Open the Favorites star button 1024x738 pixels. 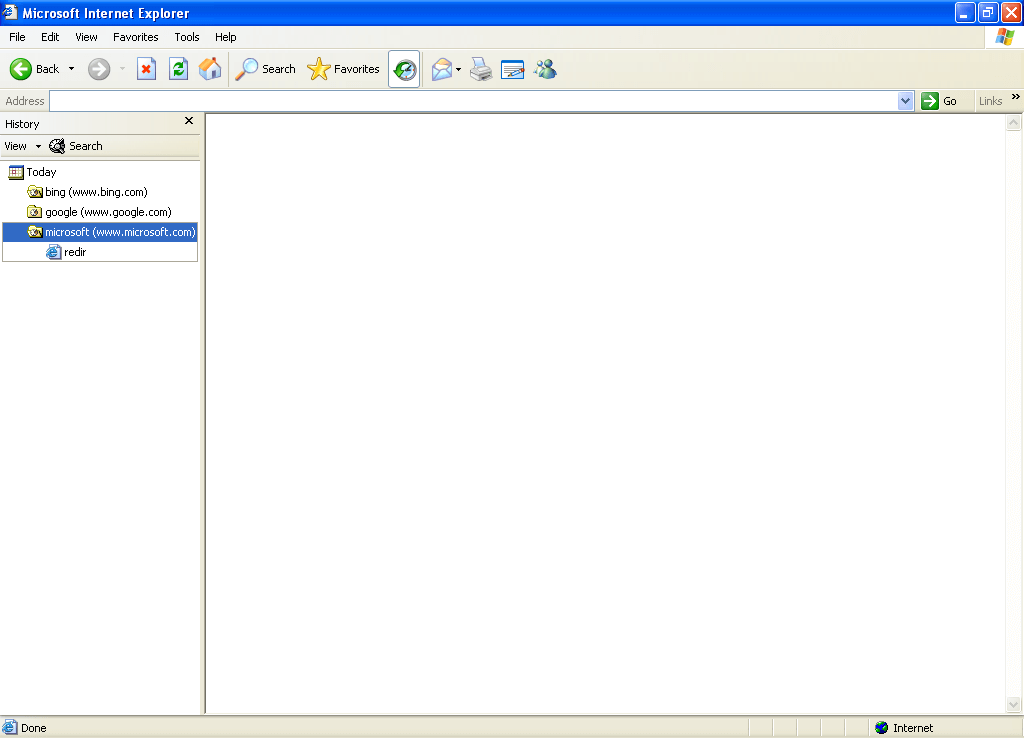[344, 69]
